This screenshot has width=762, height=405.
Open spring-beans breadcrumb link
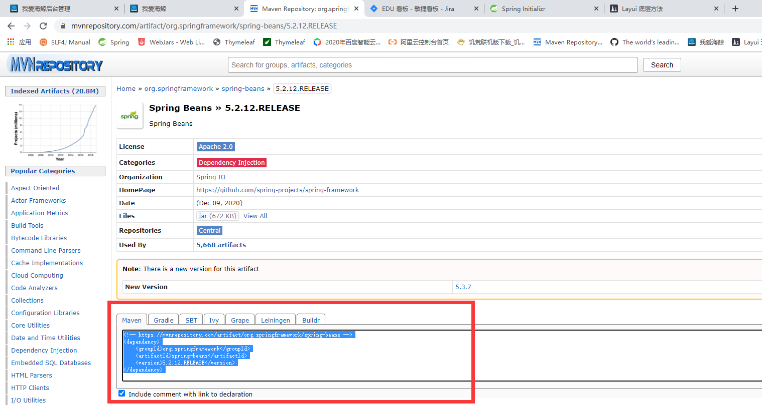click(242, 88)
